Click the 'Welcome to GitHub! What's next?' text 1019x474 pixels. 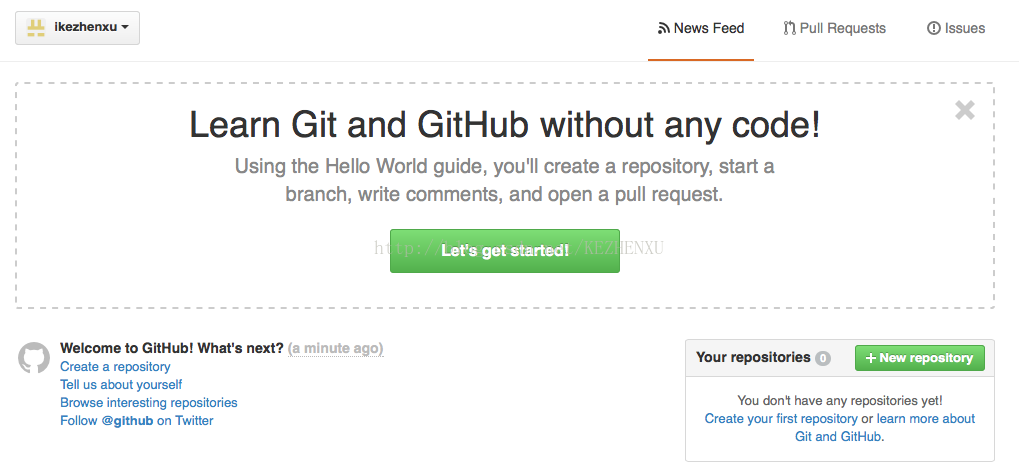172,349
